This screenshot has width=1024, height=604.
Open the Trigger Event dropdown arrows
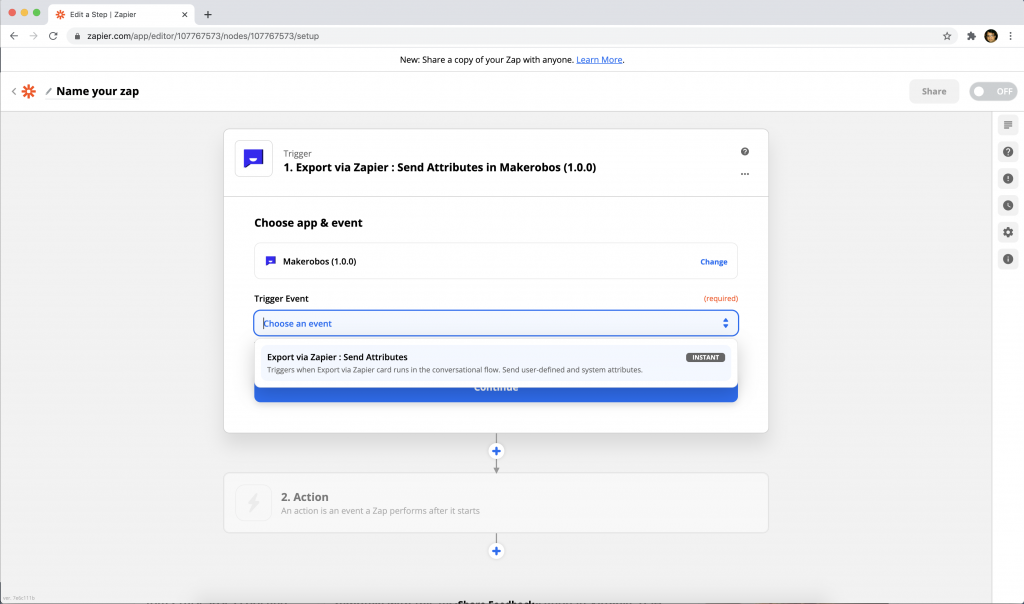tap(725, 323)
